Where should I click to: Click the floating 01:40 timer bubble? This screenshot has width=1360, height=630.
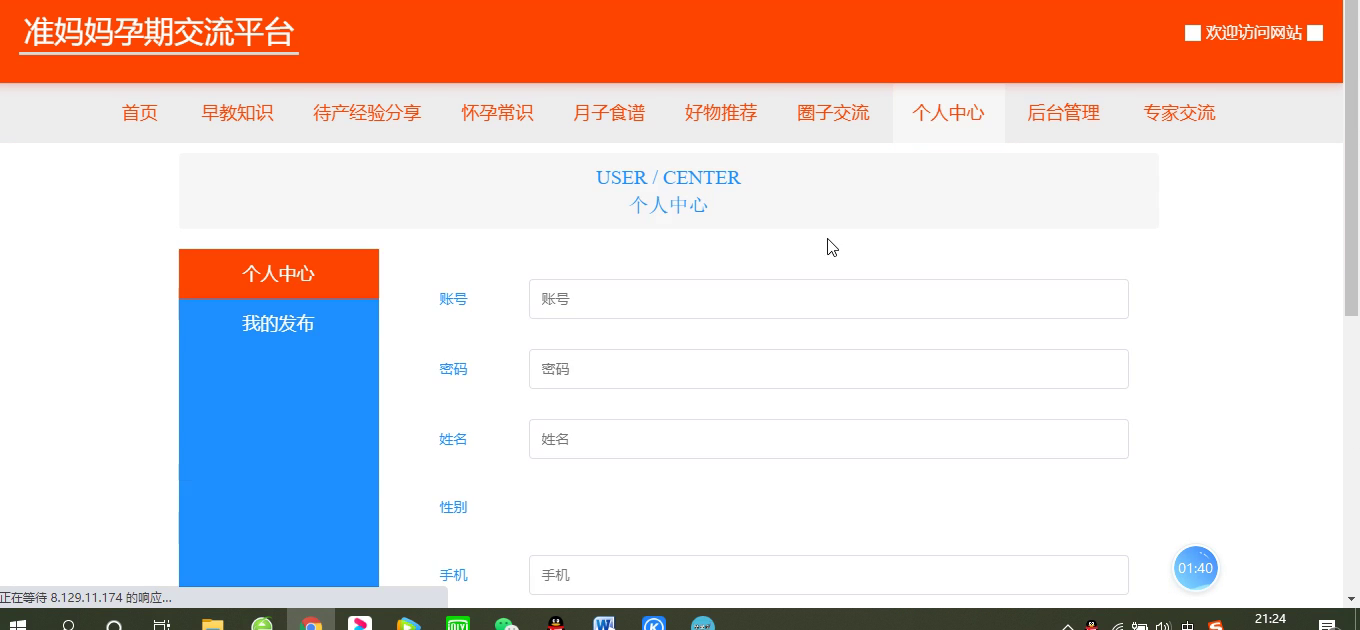click(1195, 568)
